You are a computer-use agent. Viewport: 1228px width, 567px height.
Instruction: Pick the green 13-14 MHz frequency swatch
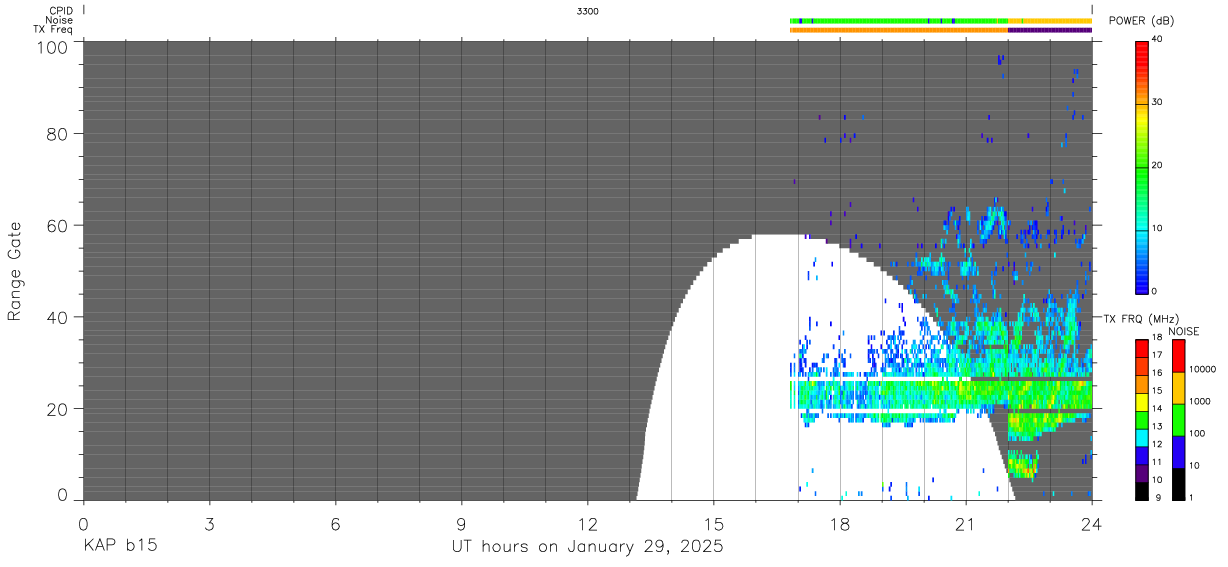(x=1142, y=419)
